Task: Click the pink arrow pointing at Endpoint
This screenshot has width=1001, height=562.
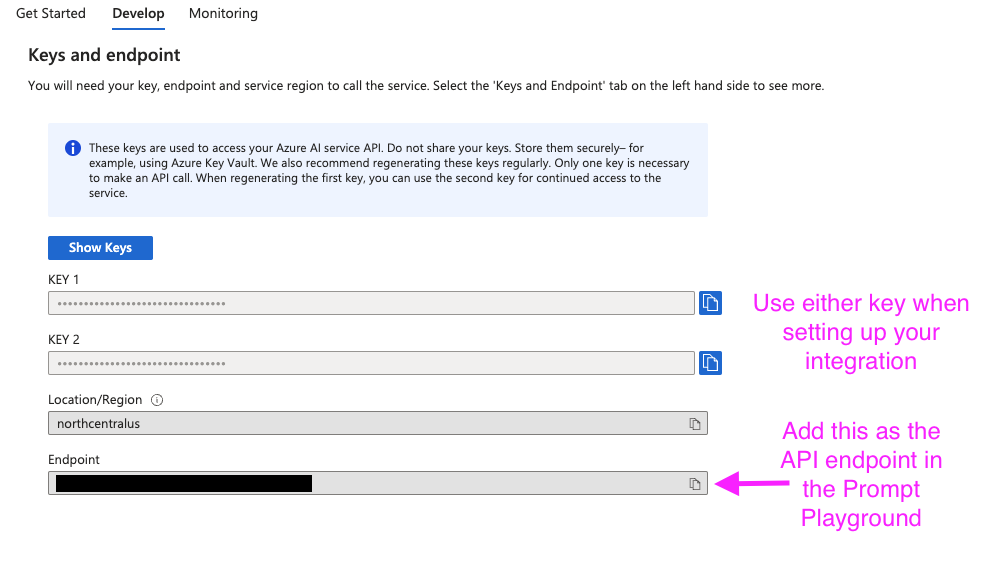Action: coord(752,483)
